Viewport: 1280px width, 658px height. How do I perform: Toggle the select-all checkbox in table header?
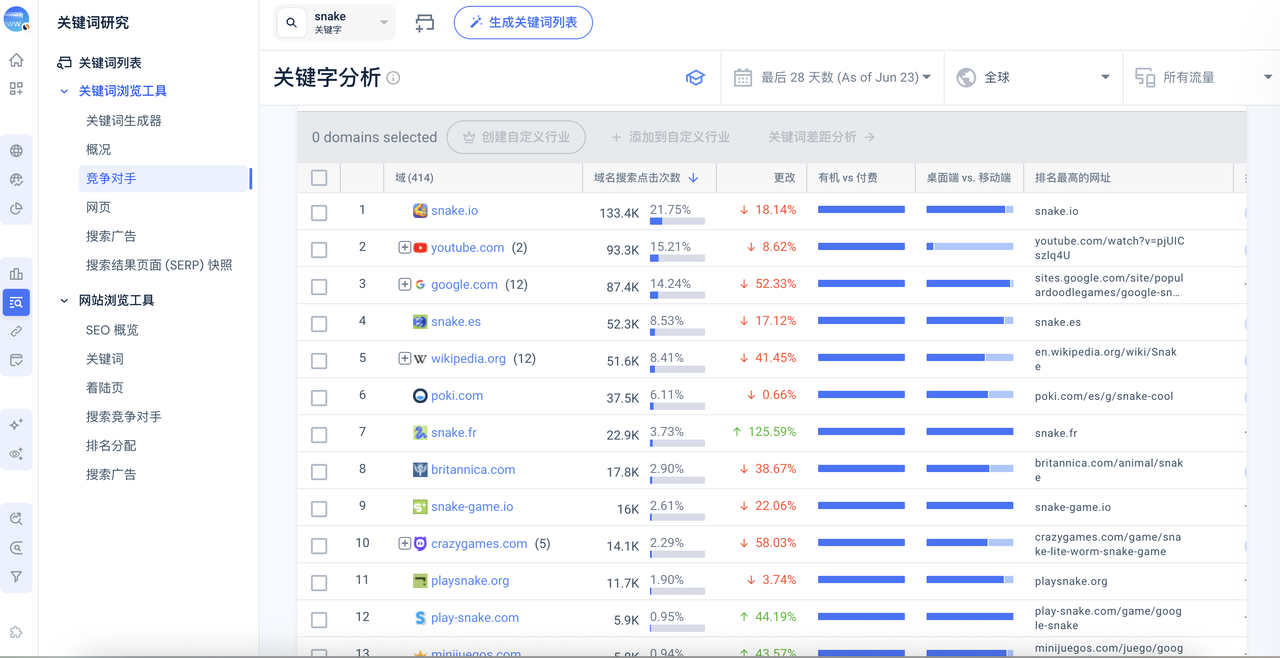point(319,178)
